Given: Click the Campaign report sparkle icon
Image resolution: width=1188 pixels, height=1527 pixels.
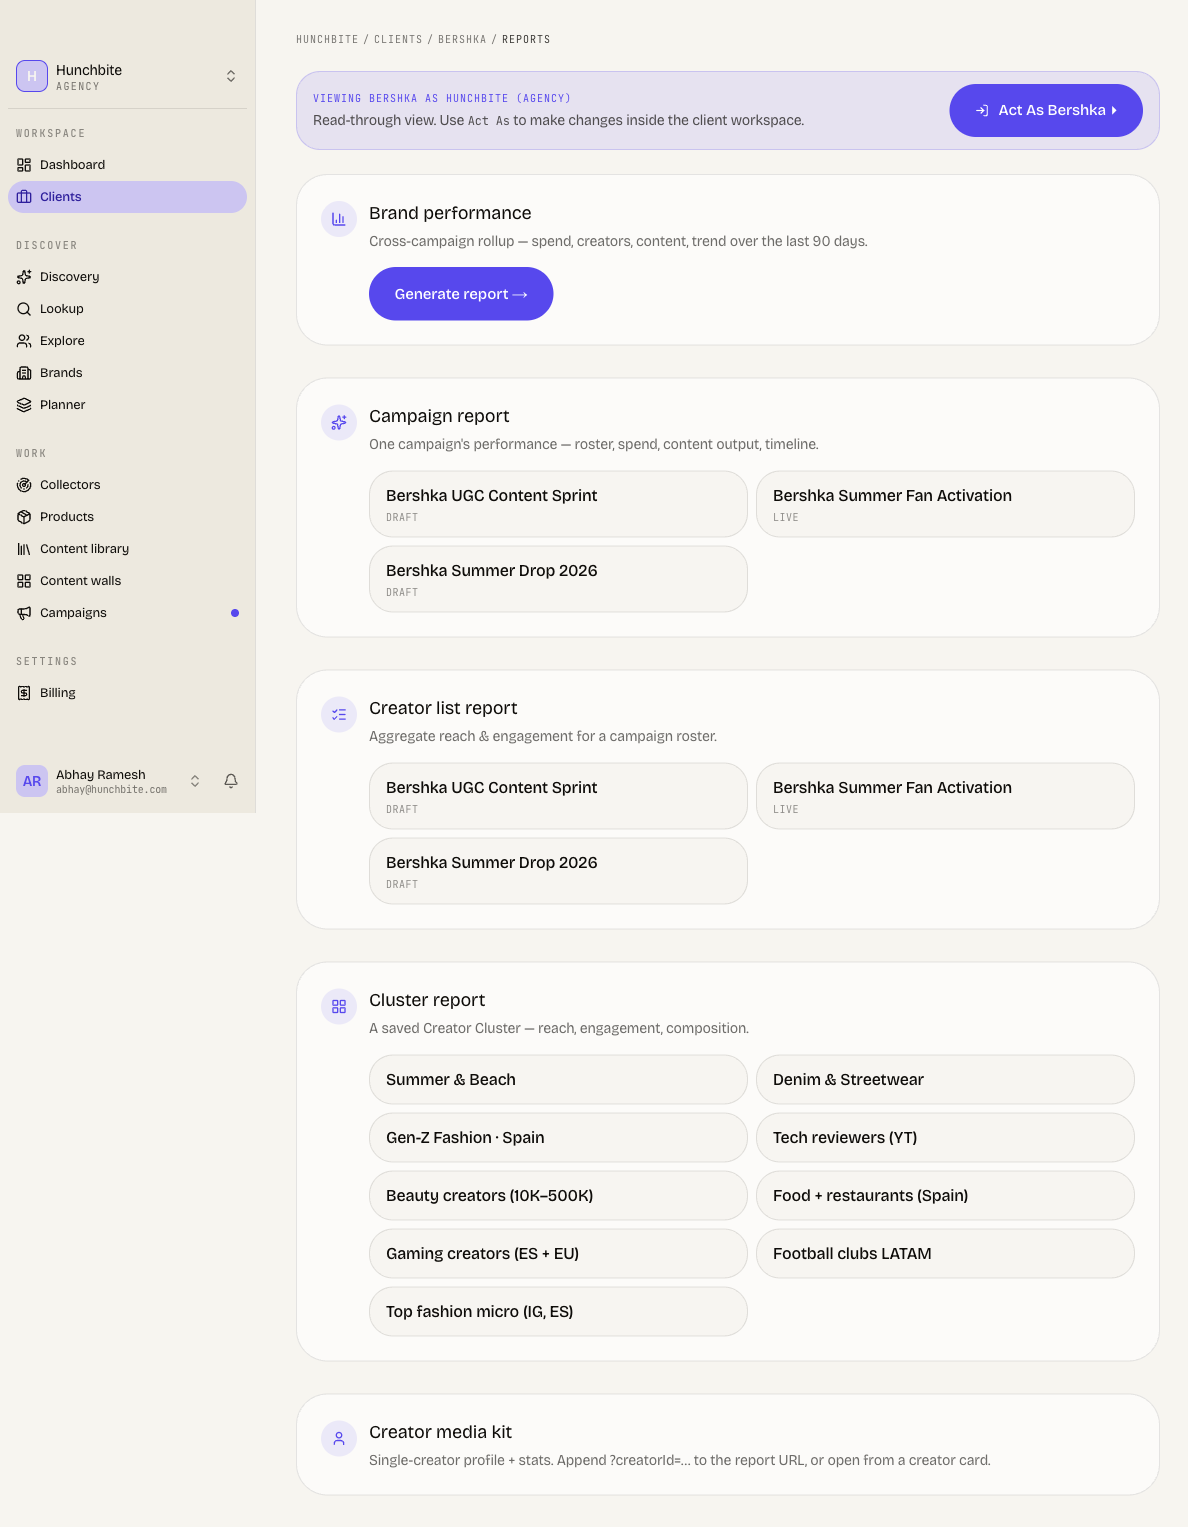Looking at the screenshot, I should tap(339, 422).
